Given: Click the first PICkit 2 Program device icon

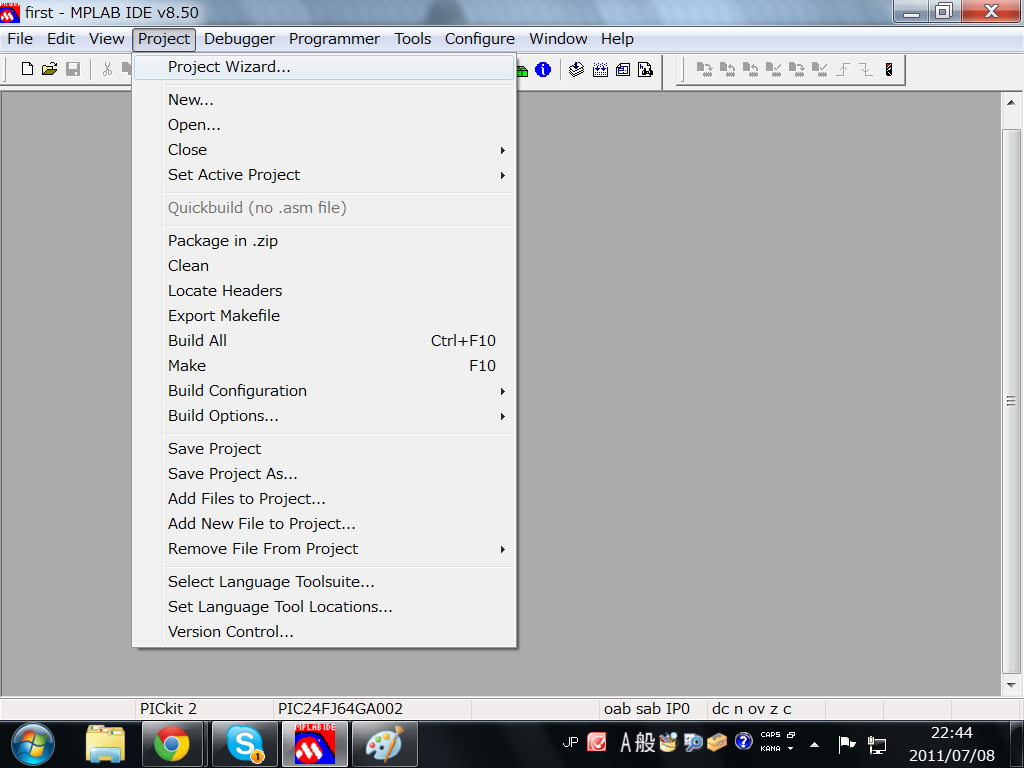Looking at the screenshot, I should click(x=704, y=69).
